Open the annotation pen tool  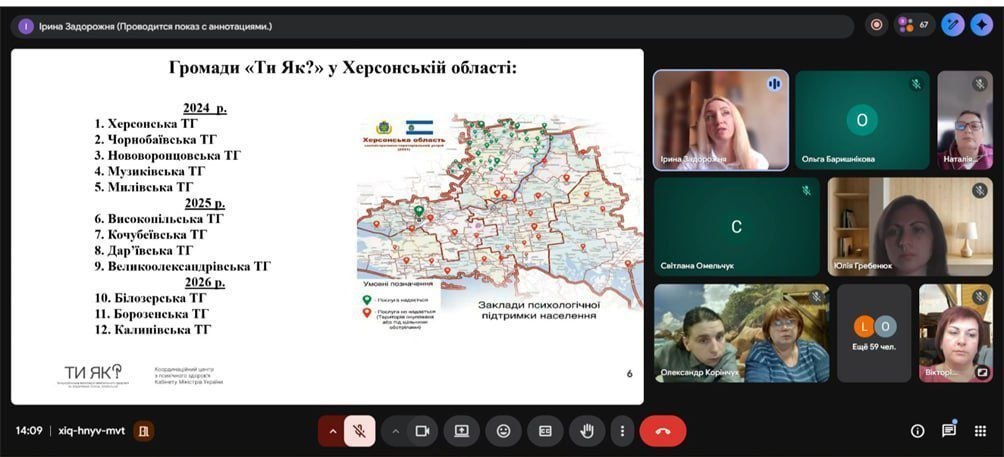[953, 25]
